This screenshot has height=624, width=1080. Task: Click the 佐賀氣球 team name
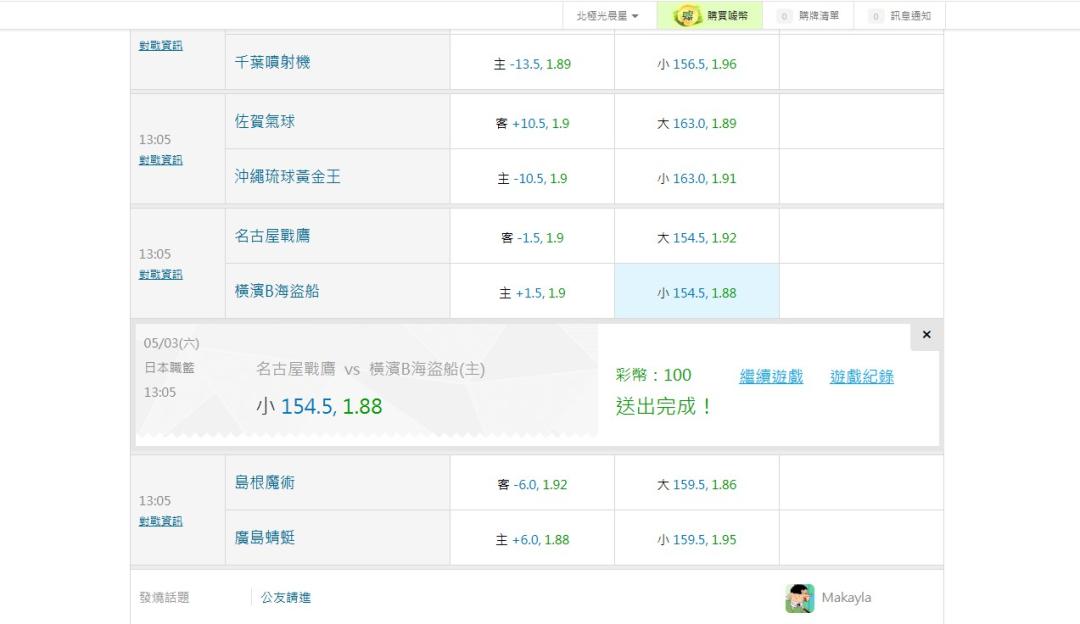coord(265,121)
